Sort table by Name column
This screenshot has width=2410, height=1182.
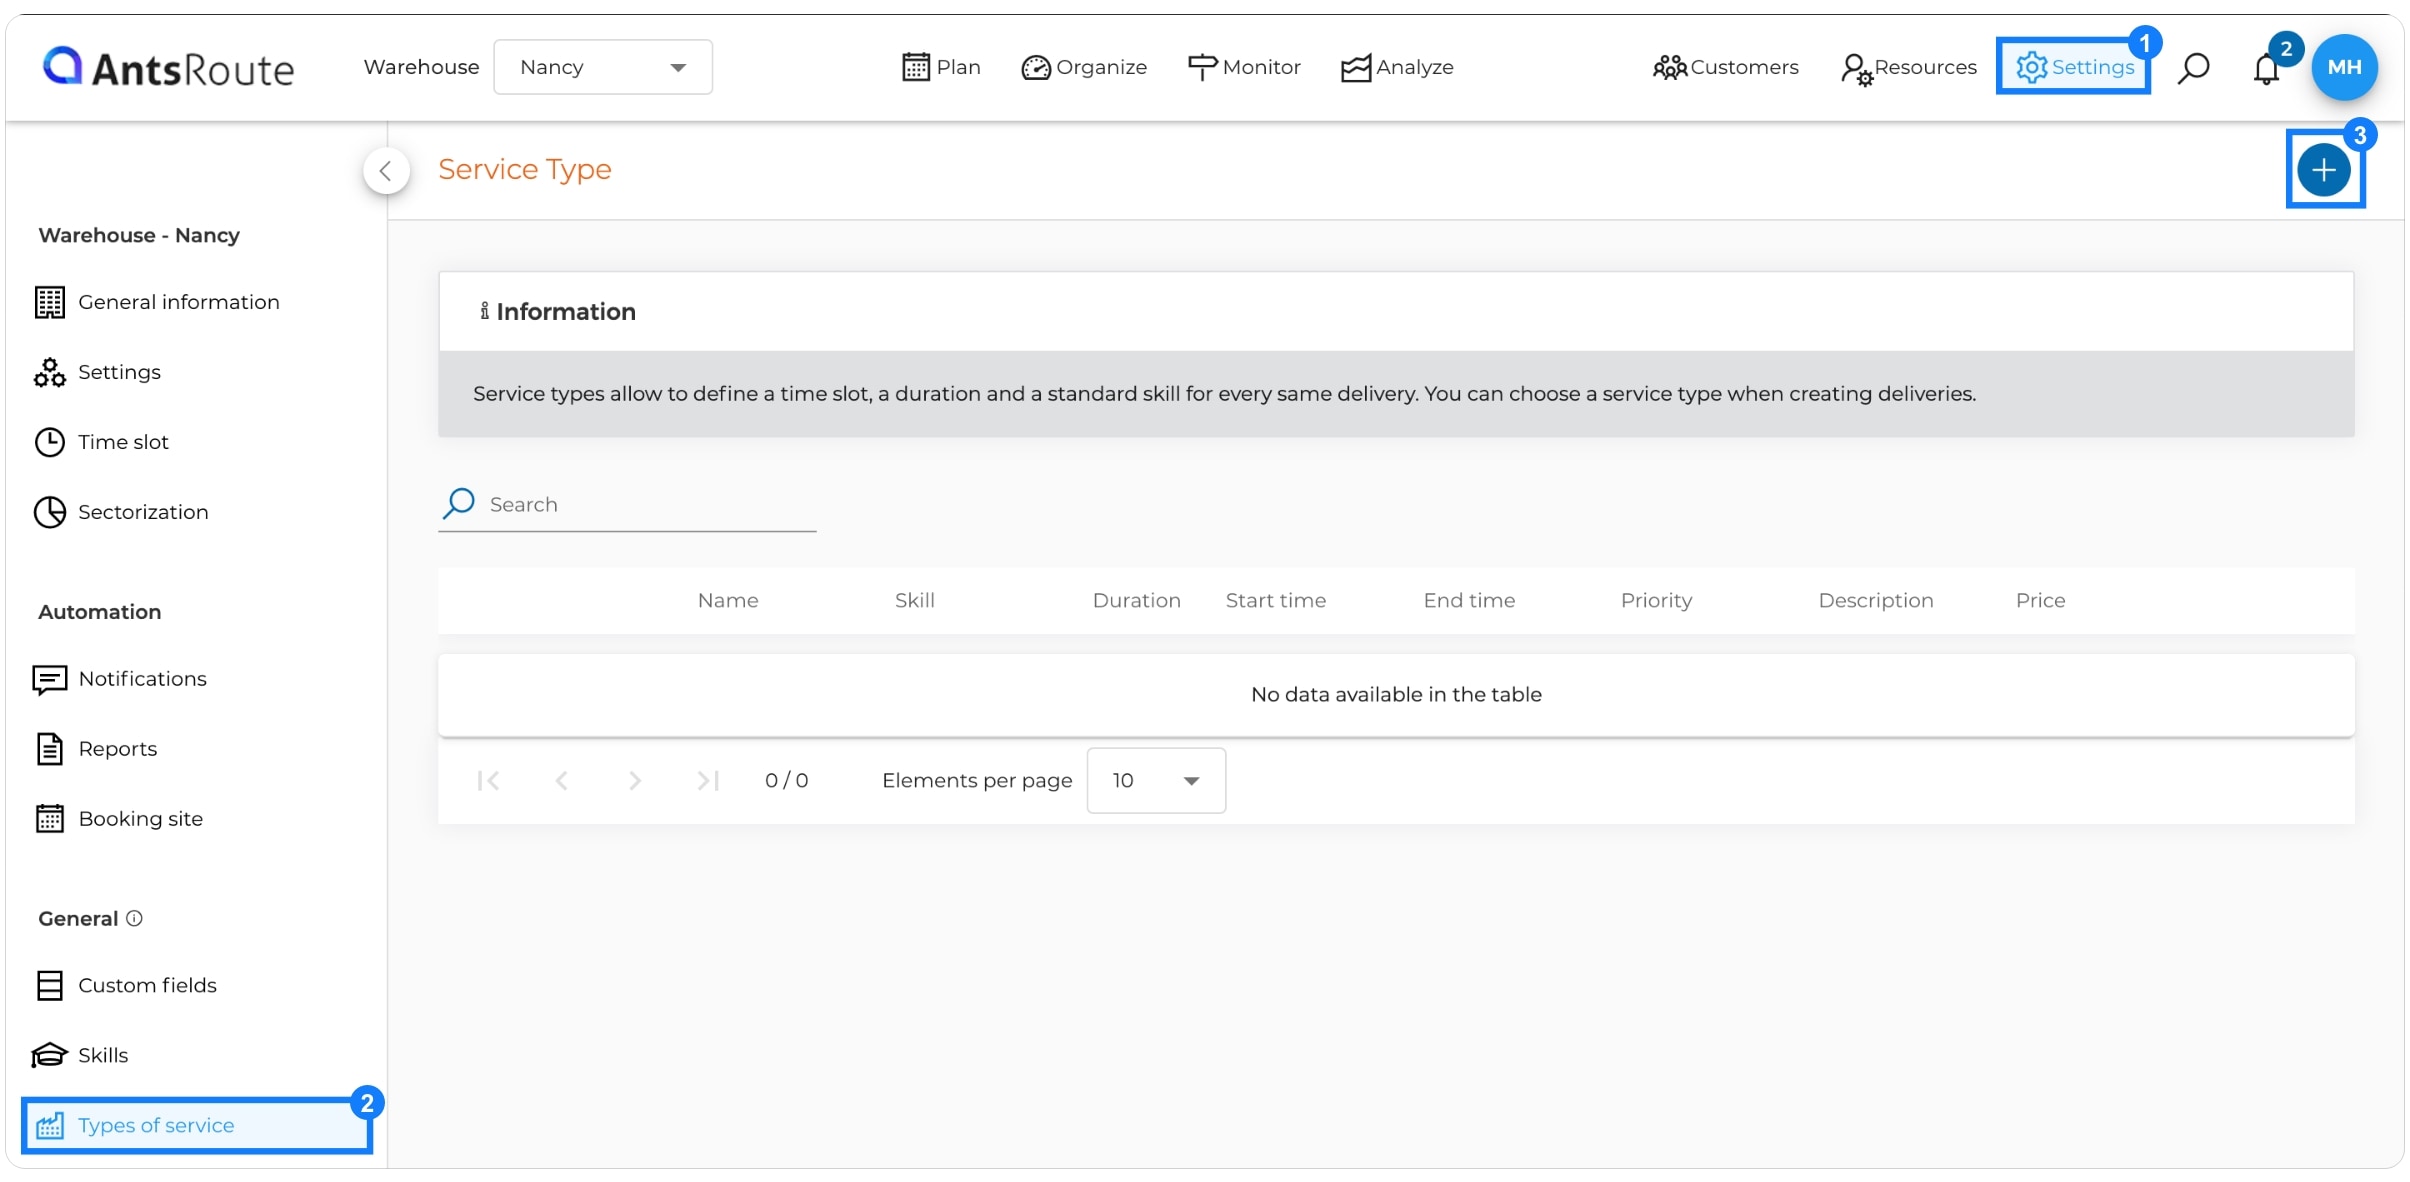727,600
